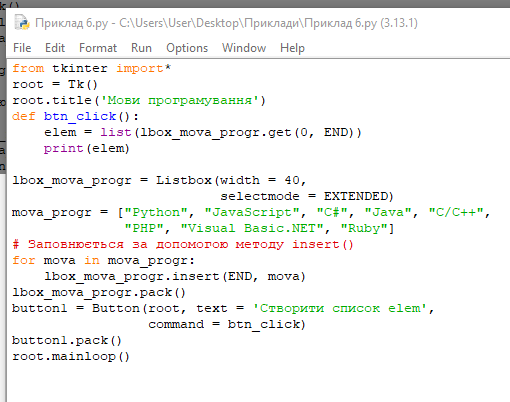Viewport: 510px width, 402px height.
Task: Click 'print' in the print(elem) line
Action: coord(63,148)
